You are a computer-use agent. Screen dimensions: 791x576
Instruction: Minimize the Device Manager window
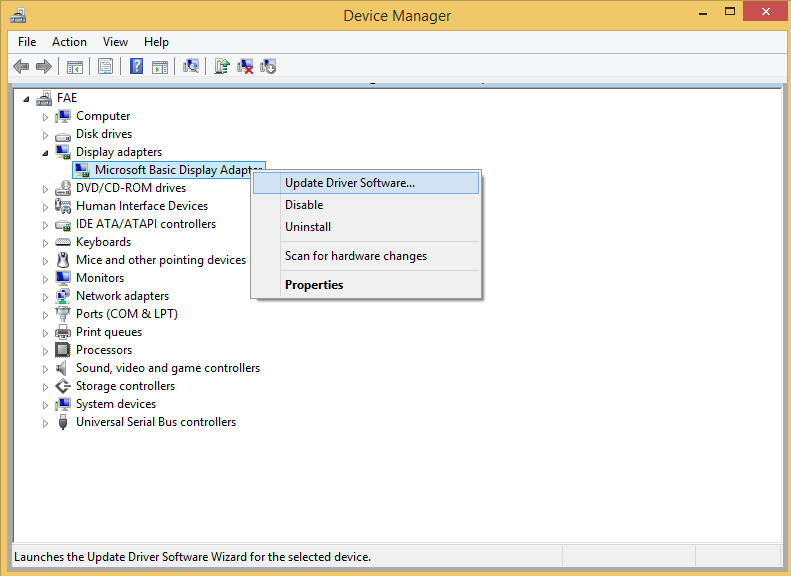[703, 12]
